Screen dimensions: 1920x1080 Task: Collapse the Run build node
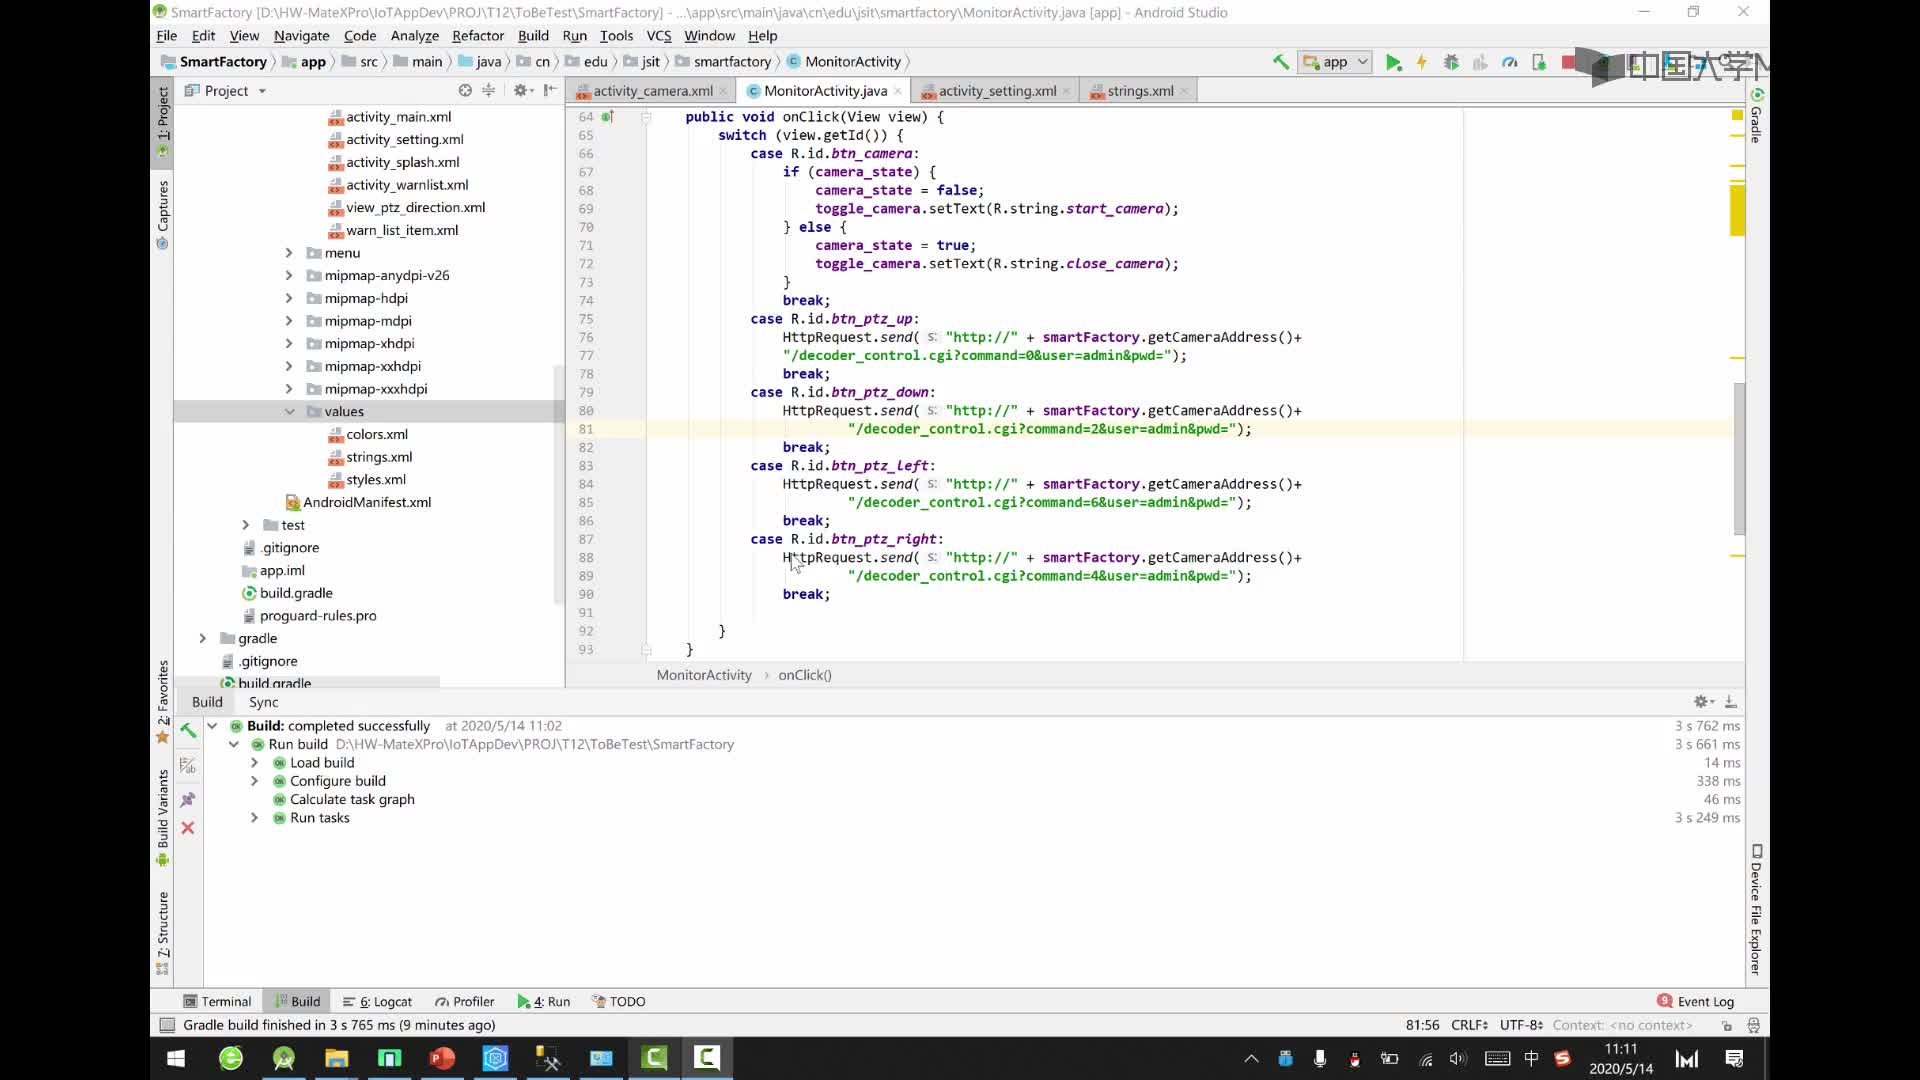point(233,744)
